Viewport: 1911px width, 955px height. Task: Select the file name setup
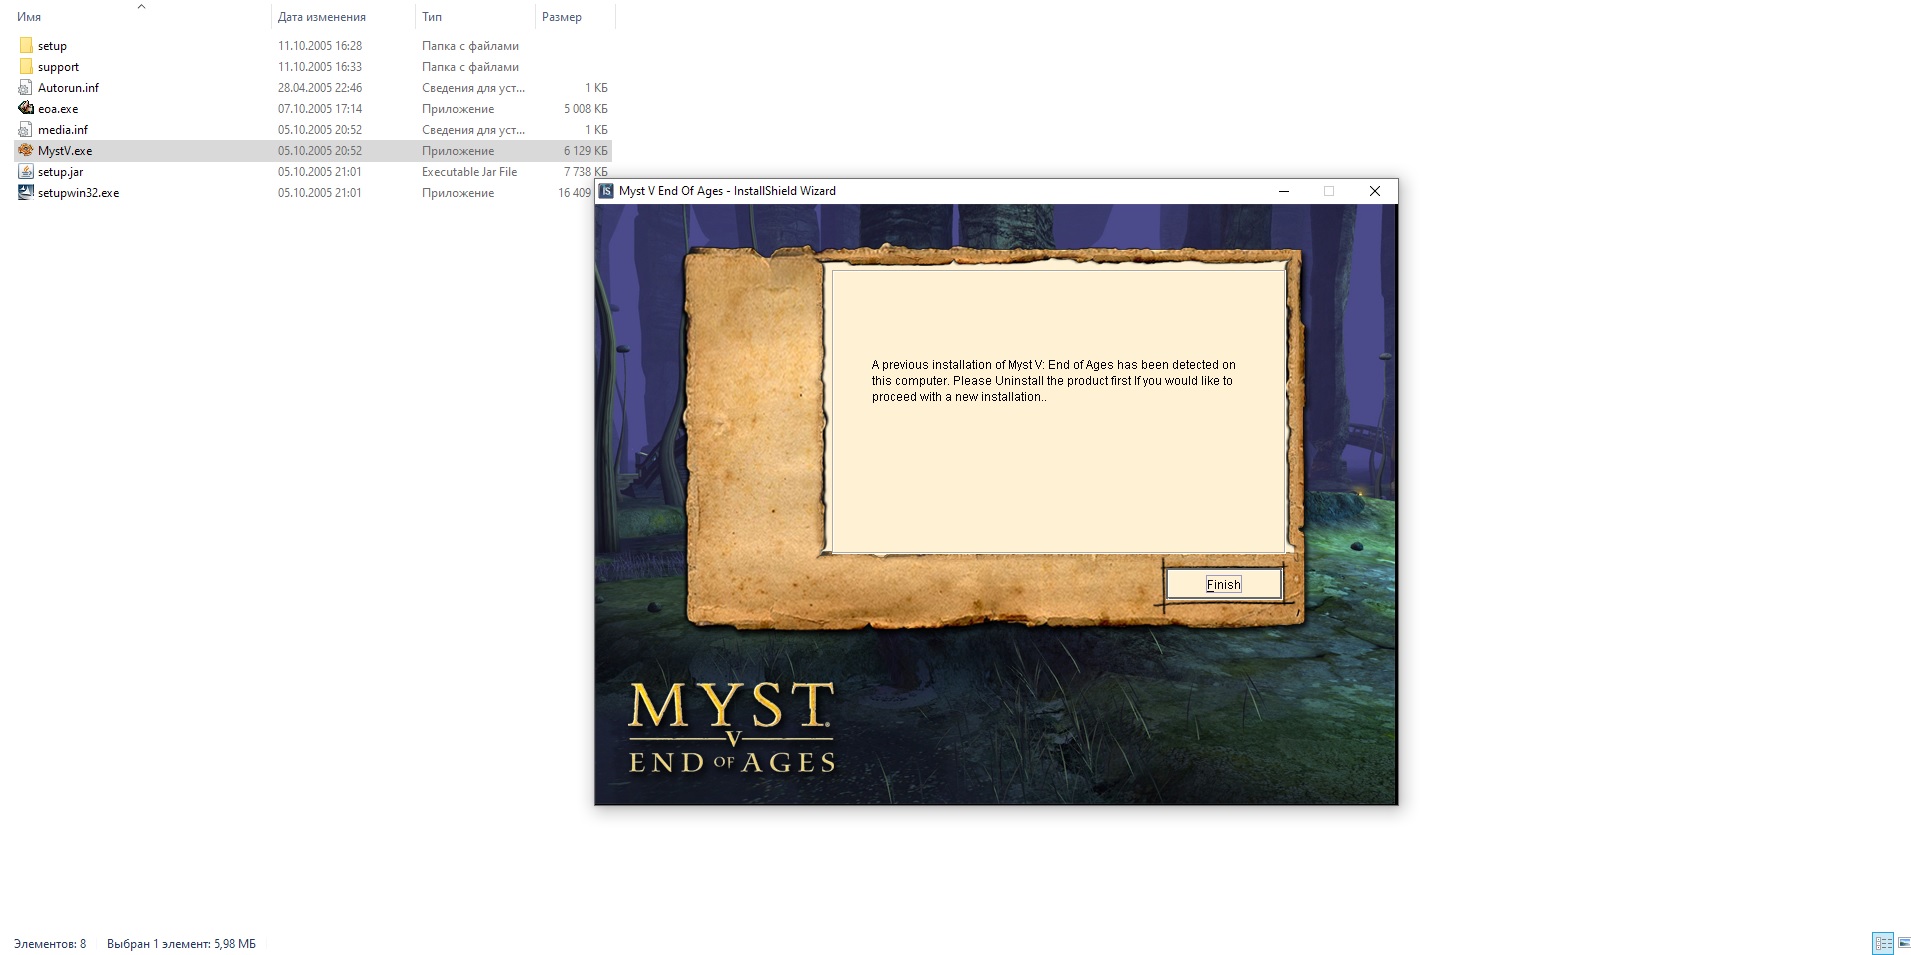click(52, 46)
